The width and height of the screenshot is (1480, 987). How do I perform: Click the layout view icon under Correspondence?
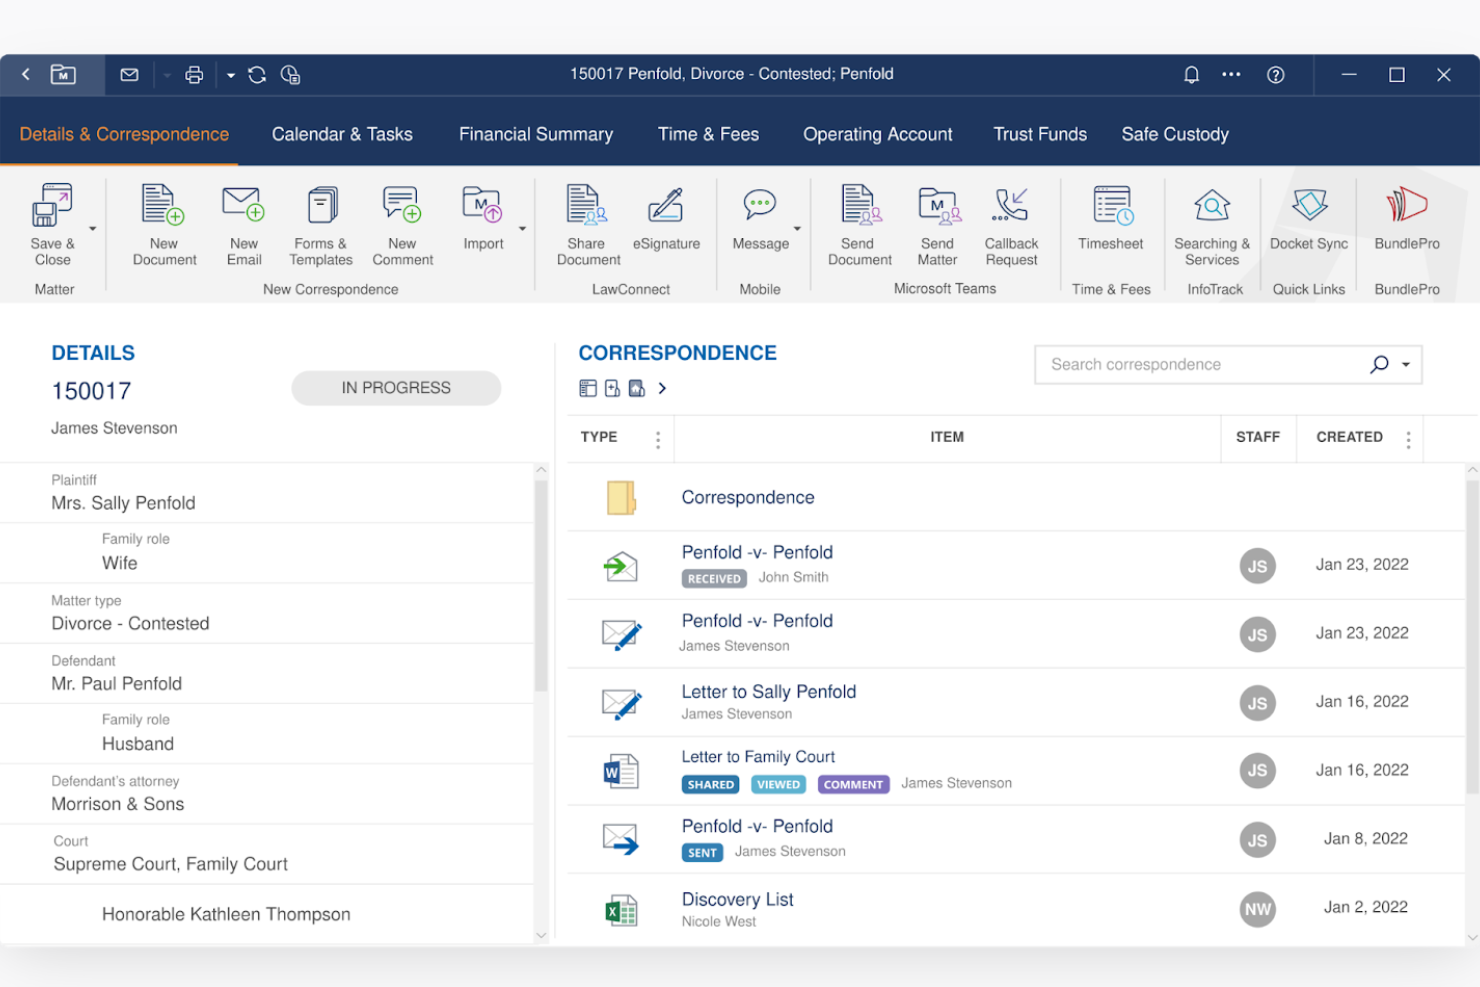(588, 388)
